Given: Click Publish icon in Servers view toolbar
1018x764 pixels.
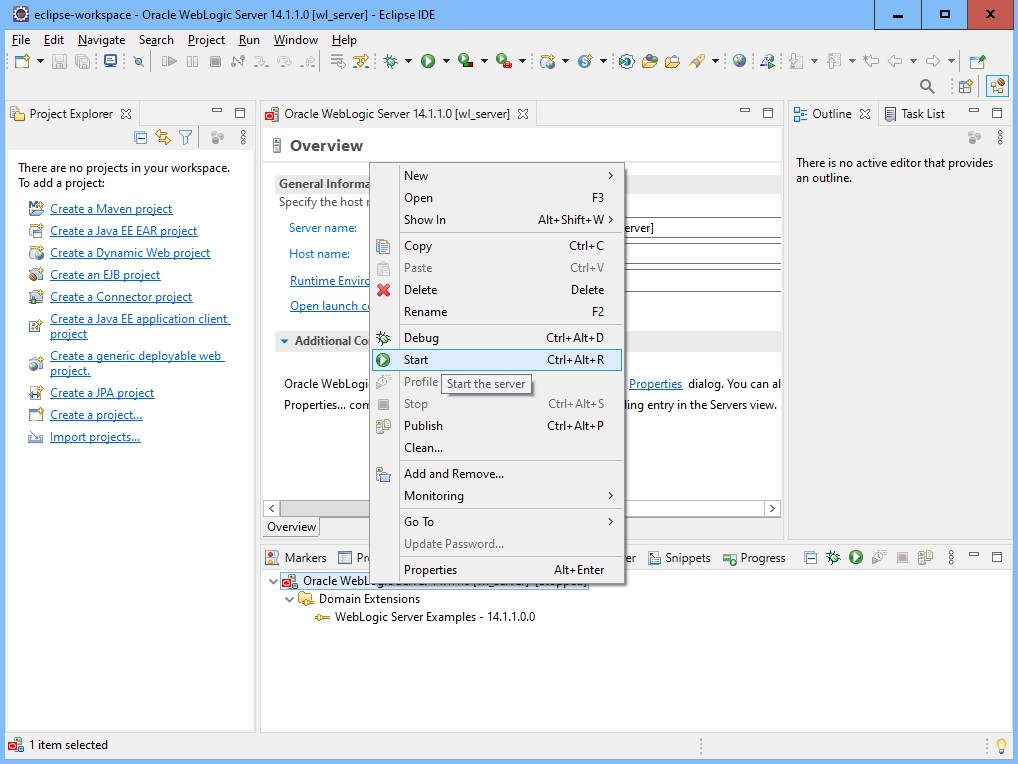Looking at the screenshot, I should [925, 557].
